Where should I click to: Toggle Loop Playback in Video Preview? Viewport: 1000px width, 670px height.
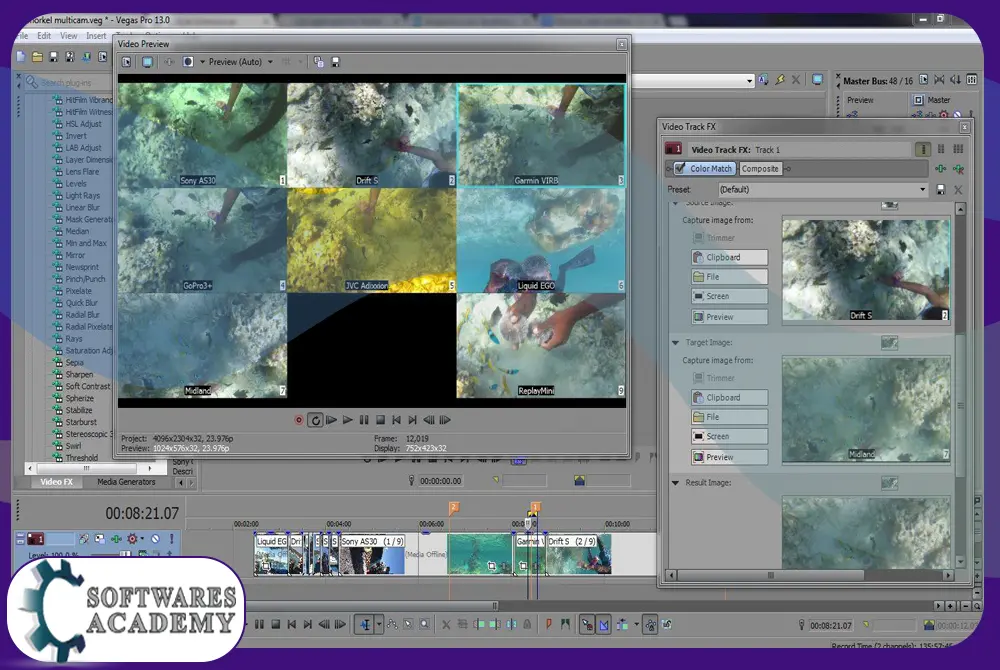[x=315, y=420]
